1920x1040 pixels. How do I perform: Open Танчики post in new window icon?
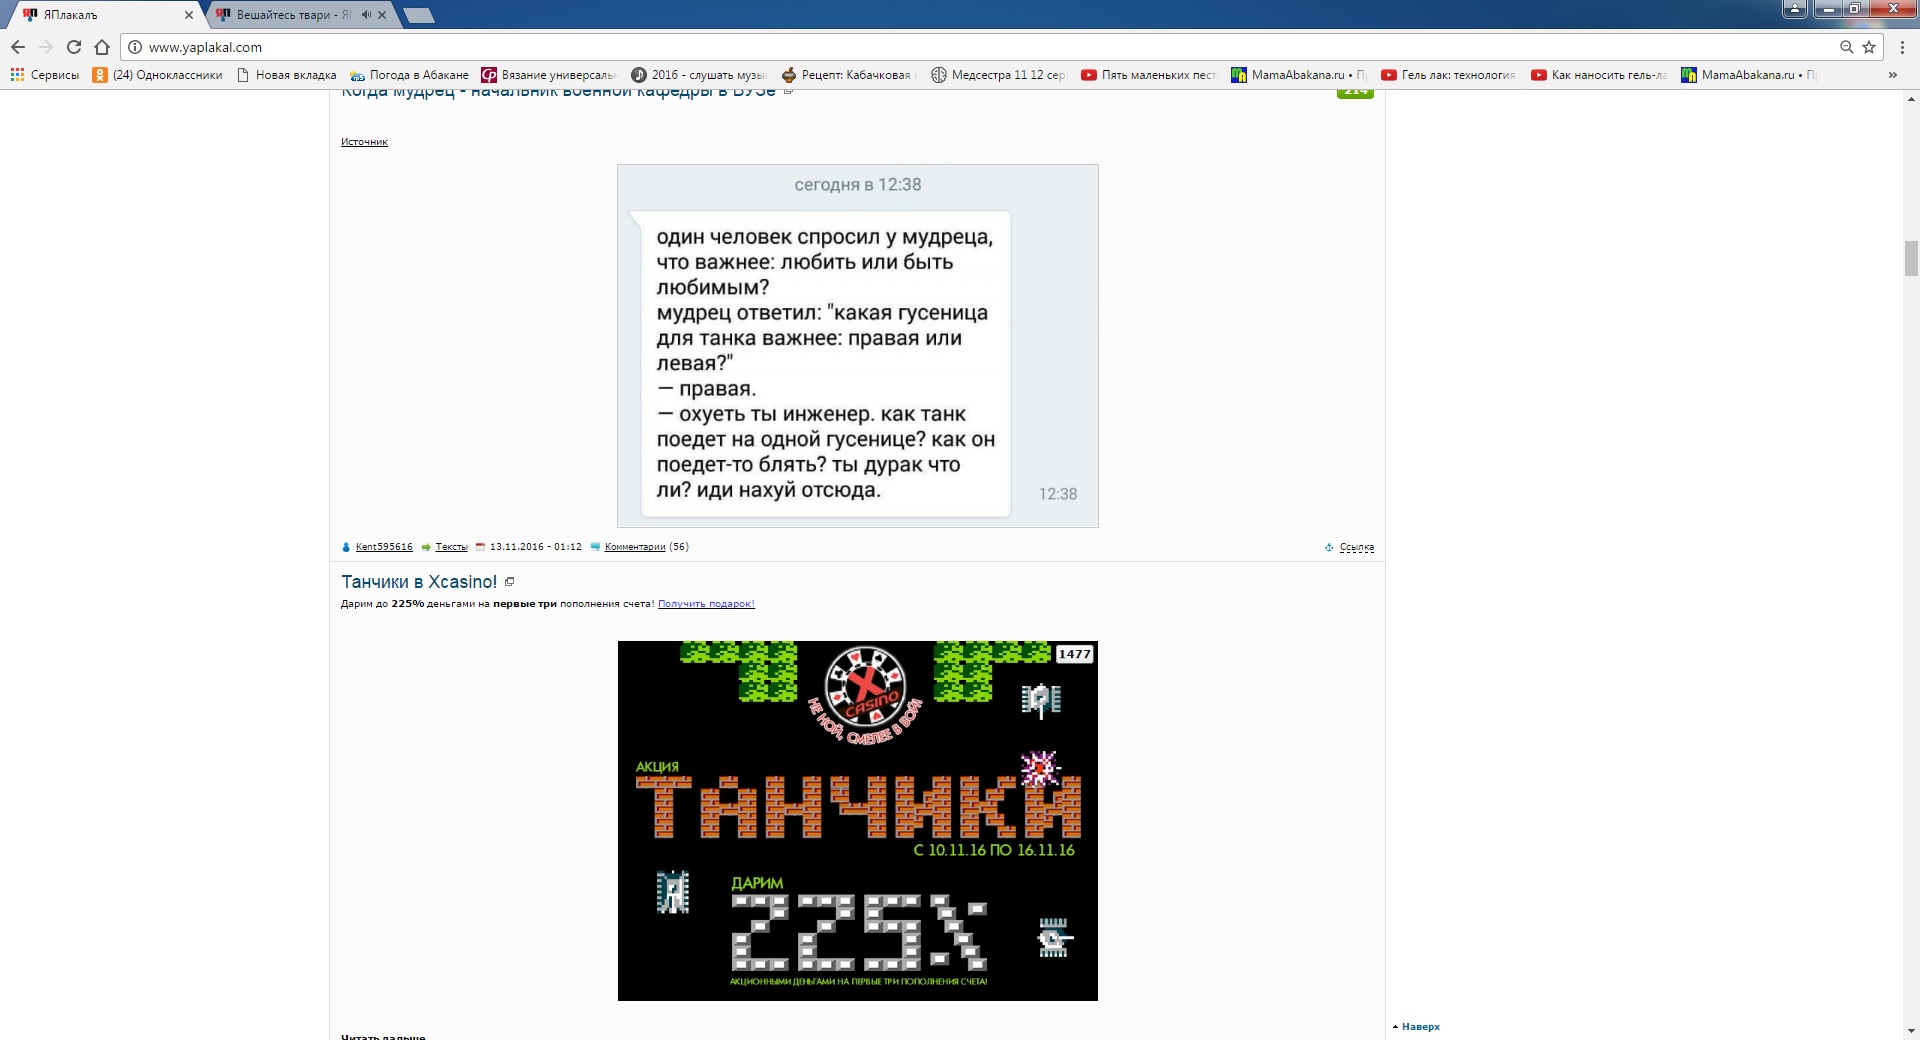[x=509, y=581]
